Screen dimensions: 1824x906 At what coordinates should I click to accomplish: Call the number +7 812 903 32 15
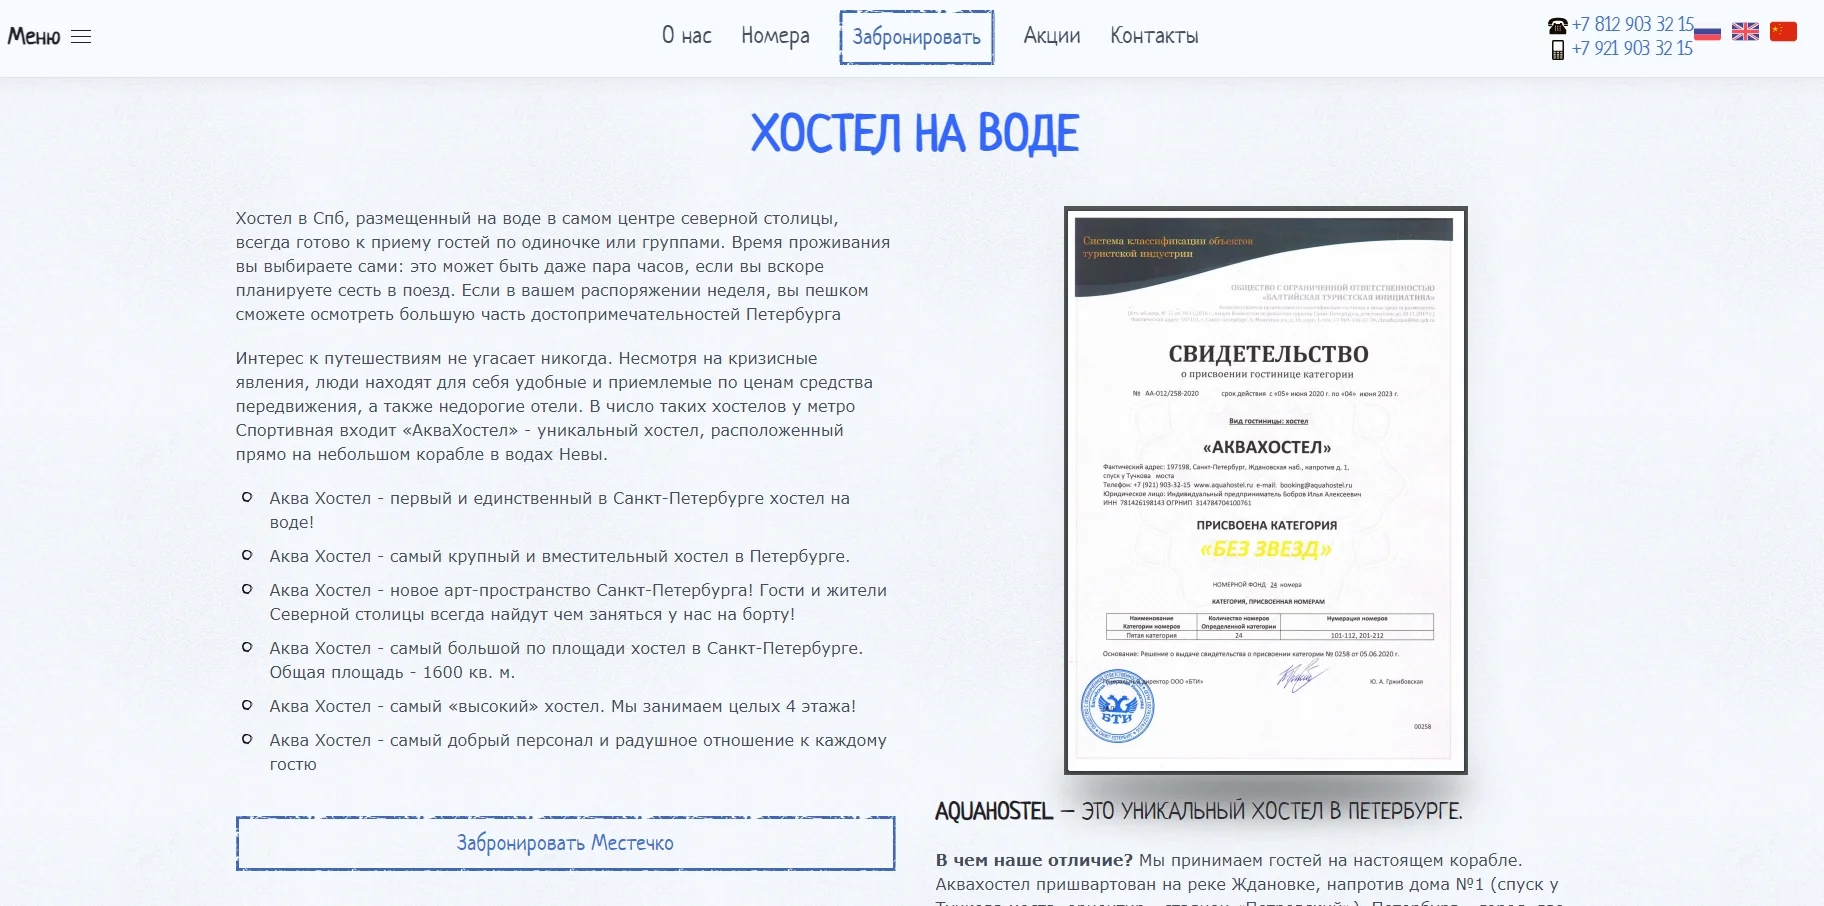[x=1632, y=25]
